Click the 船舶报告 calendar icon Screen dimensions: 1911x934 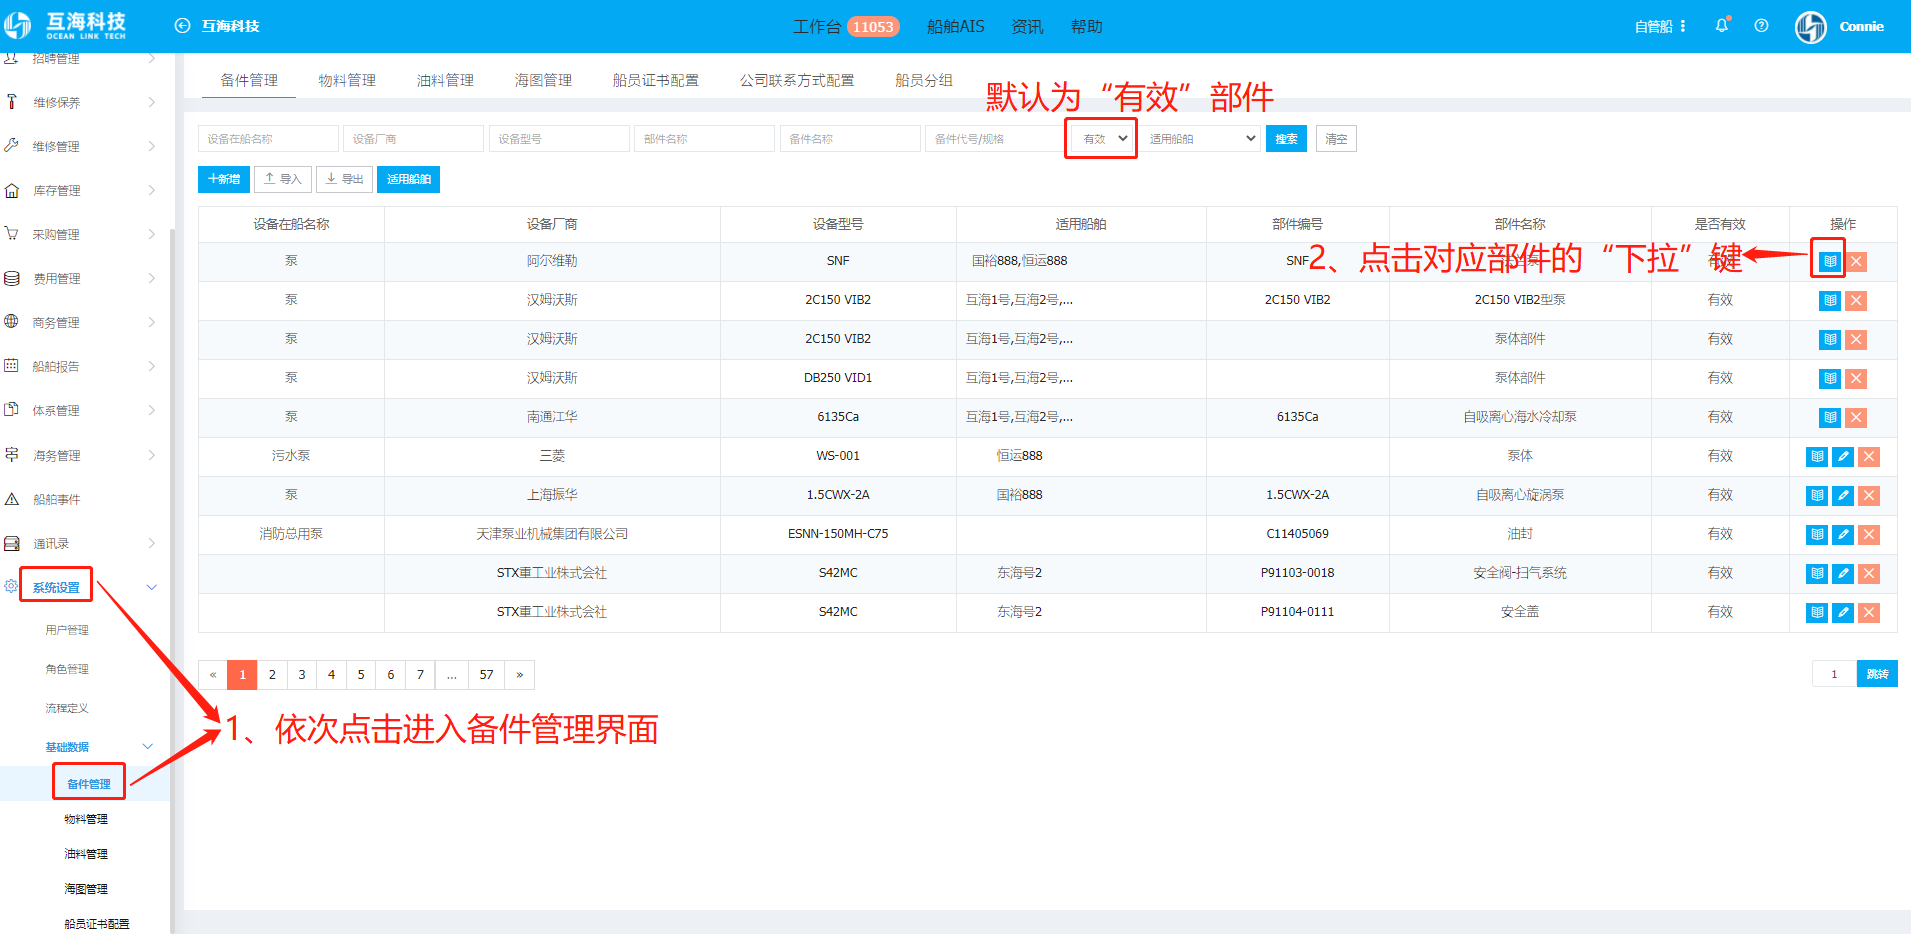[x=12, y=366]
